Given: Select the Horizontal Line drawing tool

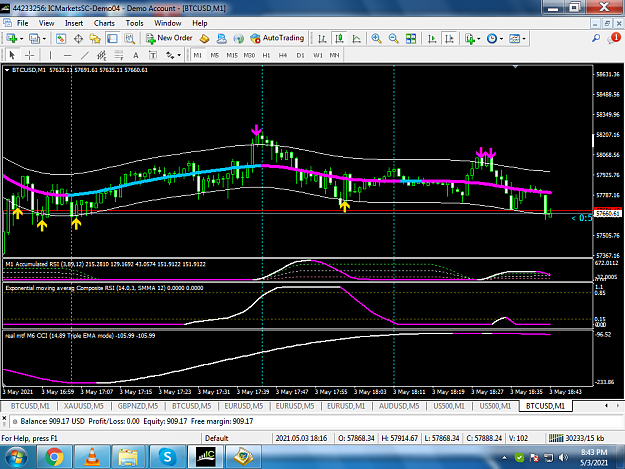Looking at the screenshot, I should (x=67, y=55).
